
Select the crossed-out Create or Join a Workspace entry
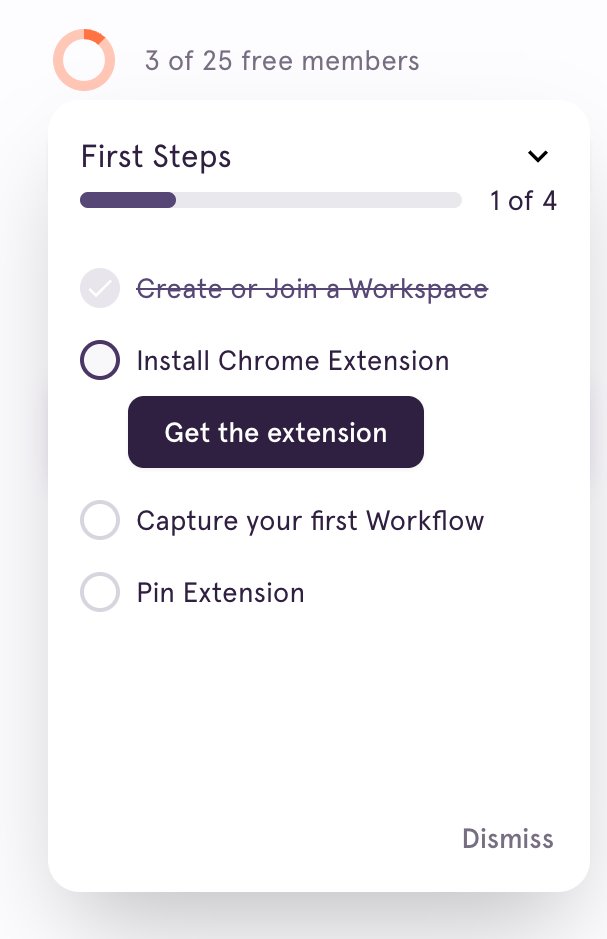click(311, 288)
